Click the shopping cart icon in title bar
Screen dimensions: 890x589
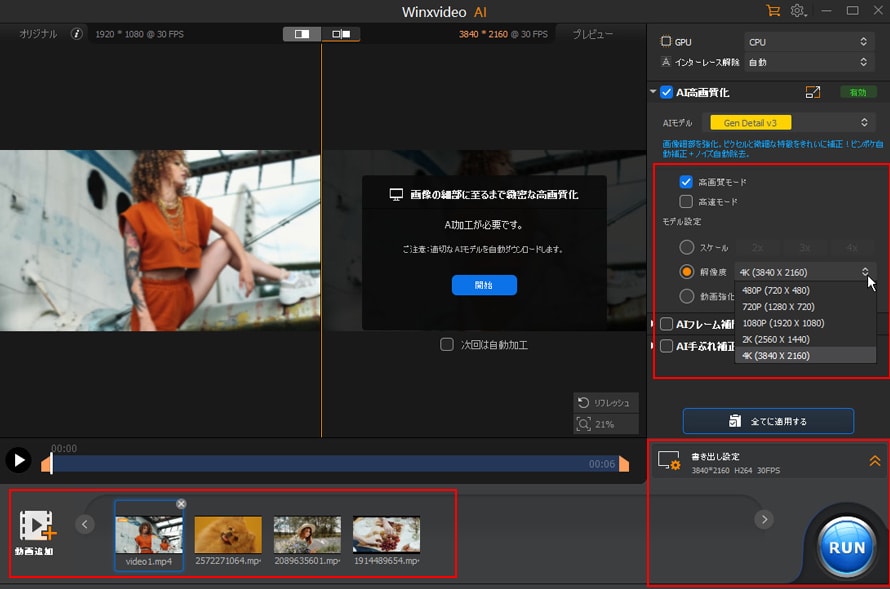(772, 10)
